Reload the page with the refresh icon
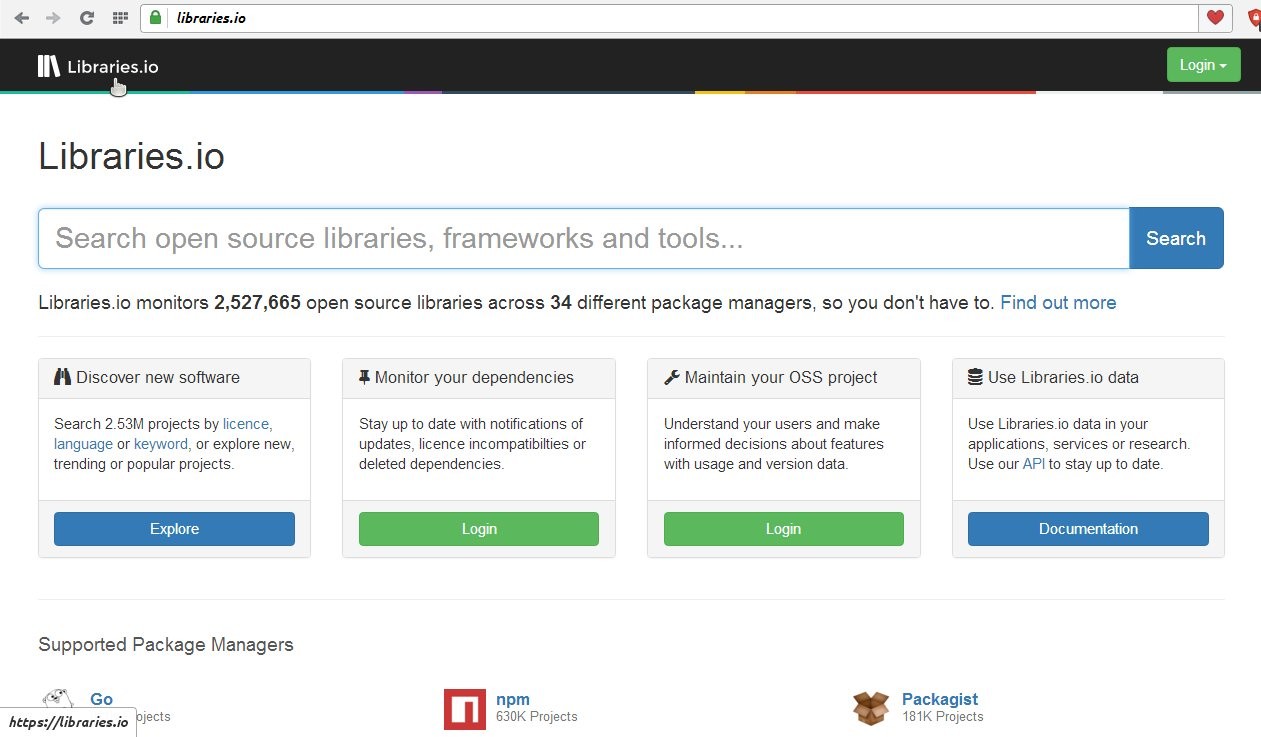Image resolution: width=1261 pixels, height=737 pixels. tap(86, 18)
